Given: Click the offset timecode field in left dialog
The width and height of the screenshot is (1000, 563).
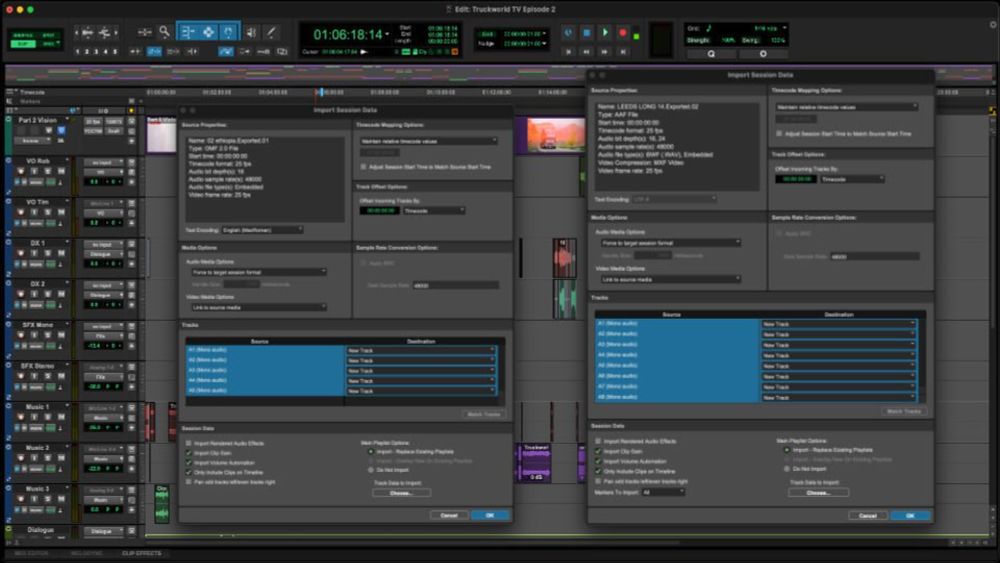Looking at the screenshot, I should coord(380,210).
